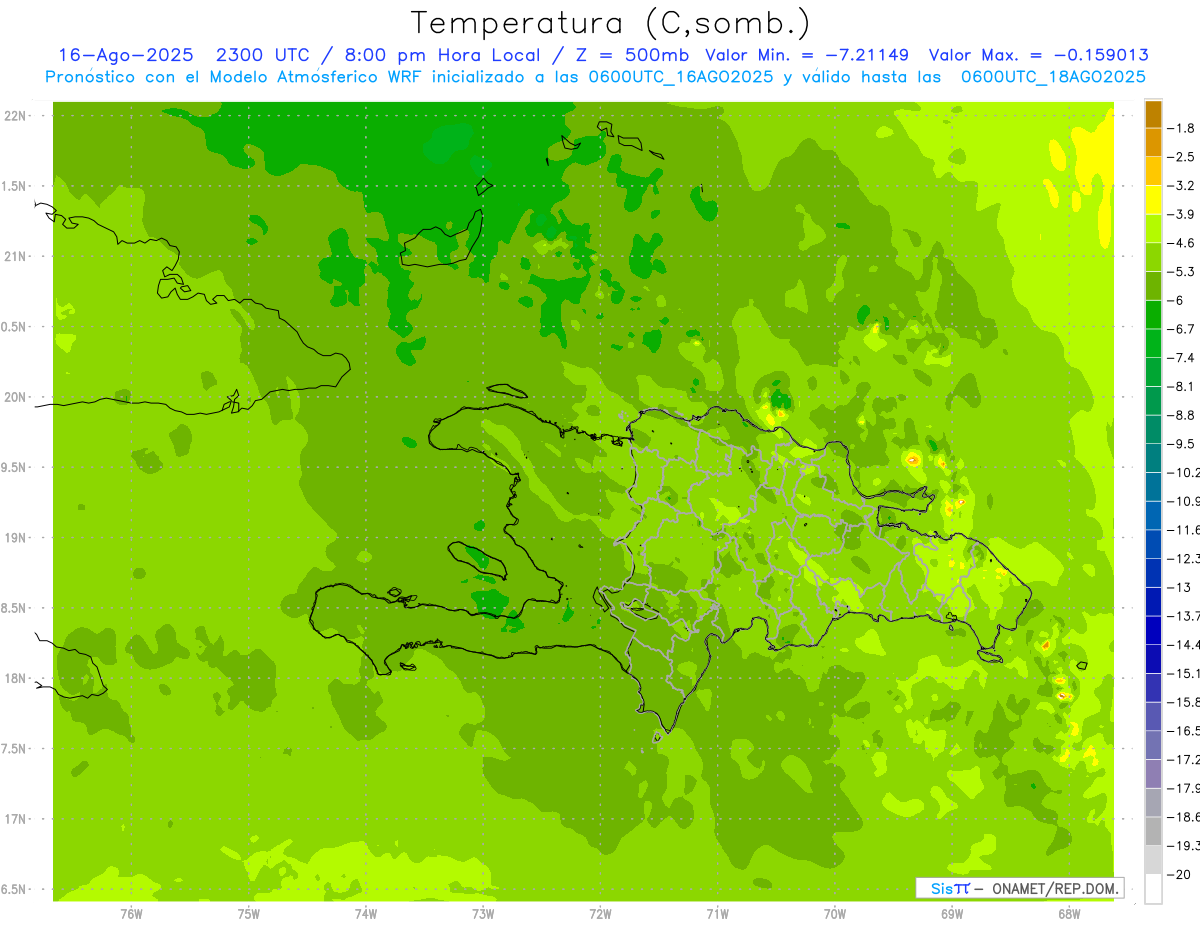Click the 'ONAMET/REP.DOM.' credit label
The width and height of the screenshot is (1200, 927).
(1056, 888)
